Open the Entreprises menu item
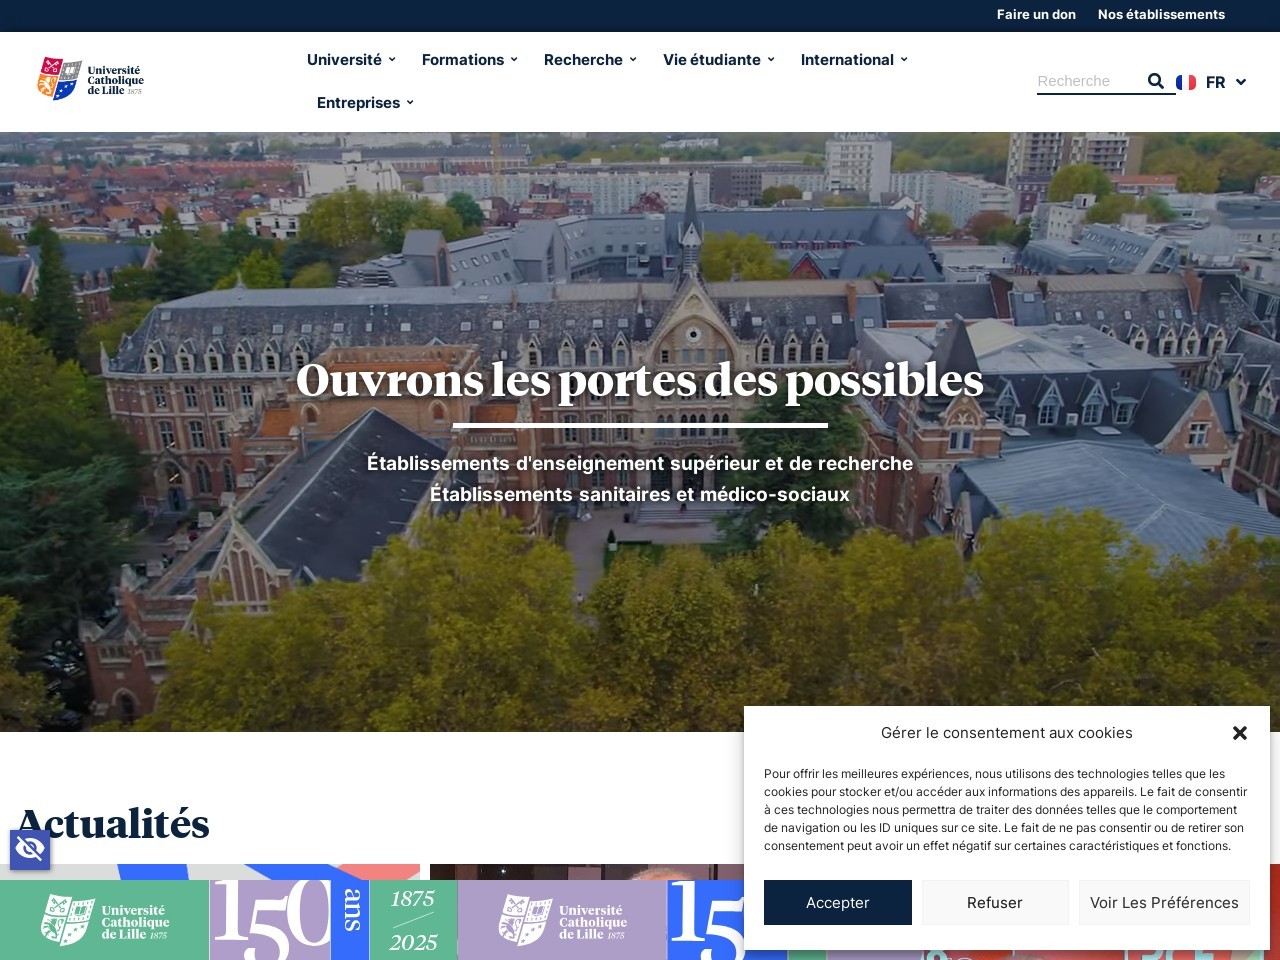The image size is (1280, 960). pyautogui.click(x=358, y=103)
